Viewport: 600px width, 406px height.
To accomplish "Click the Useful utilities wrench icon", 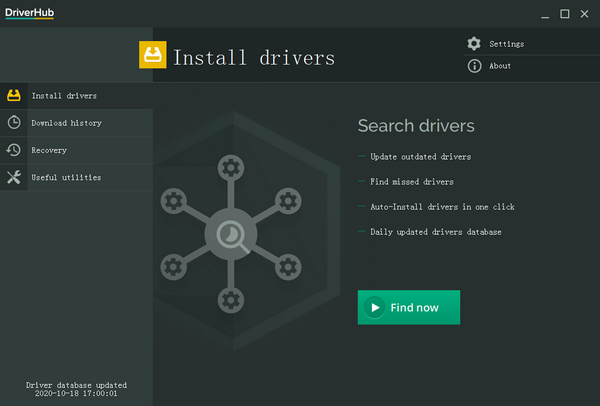I will (x=14, y=177).
